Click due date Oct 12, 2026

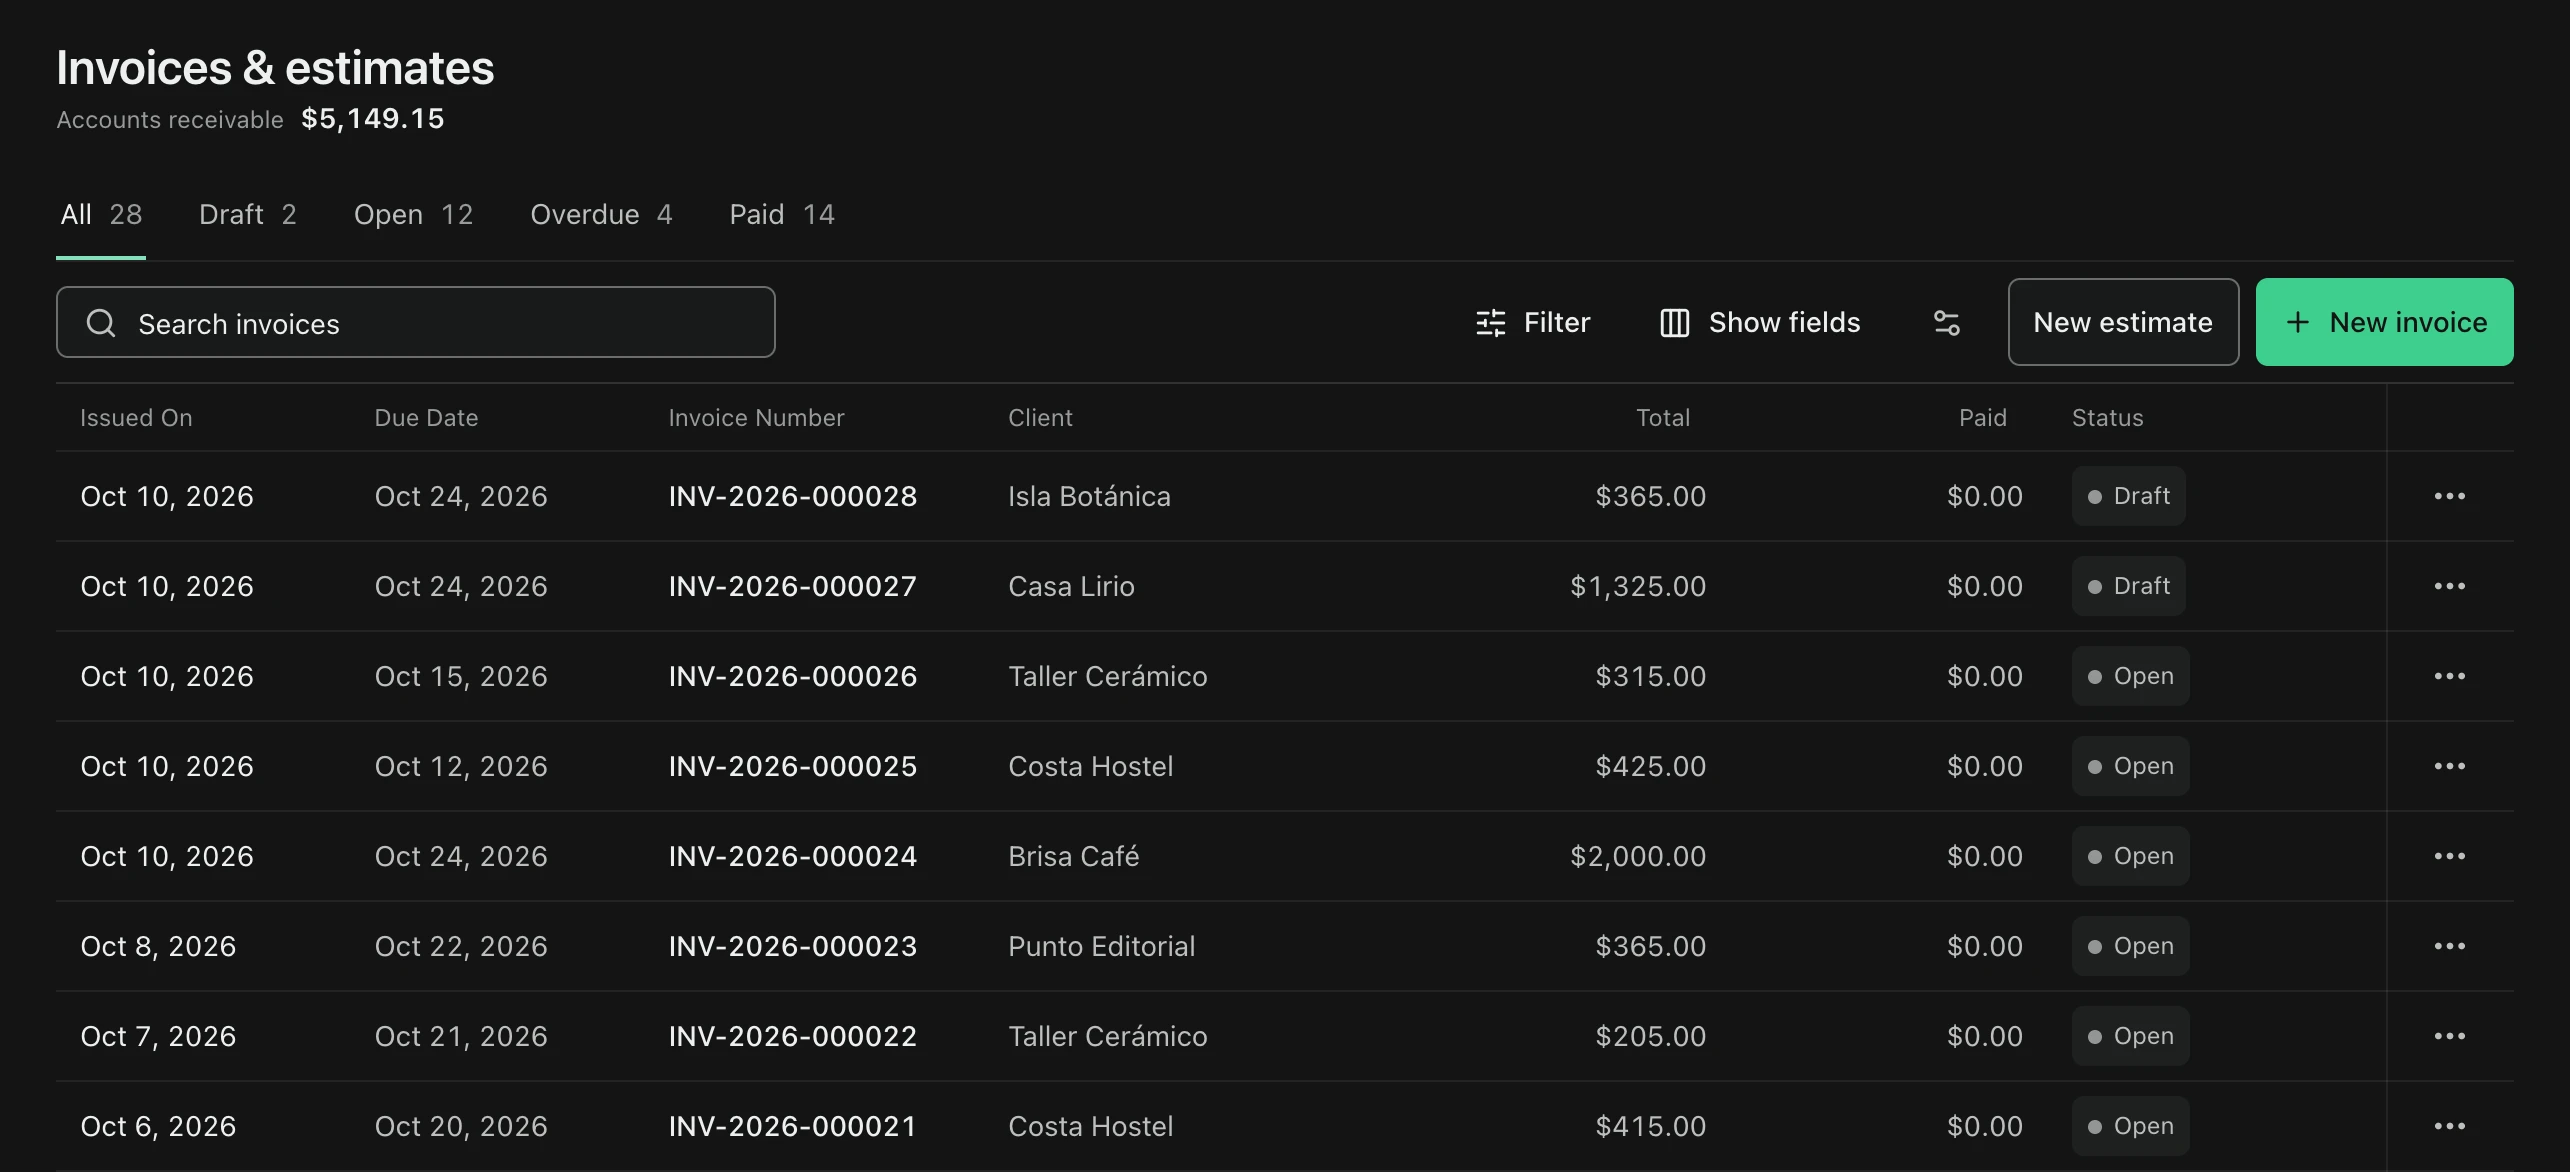coord(461,767)
